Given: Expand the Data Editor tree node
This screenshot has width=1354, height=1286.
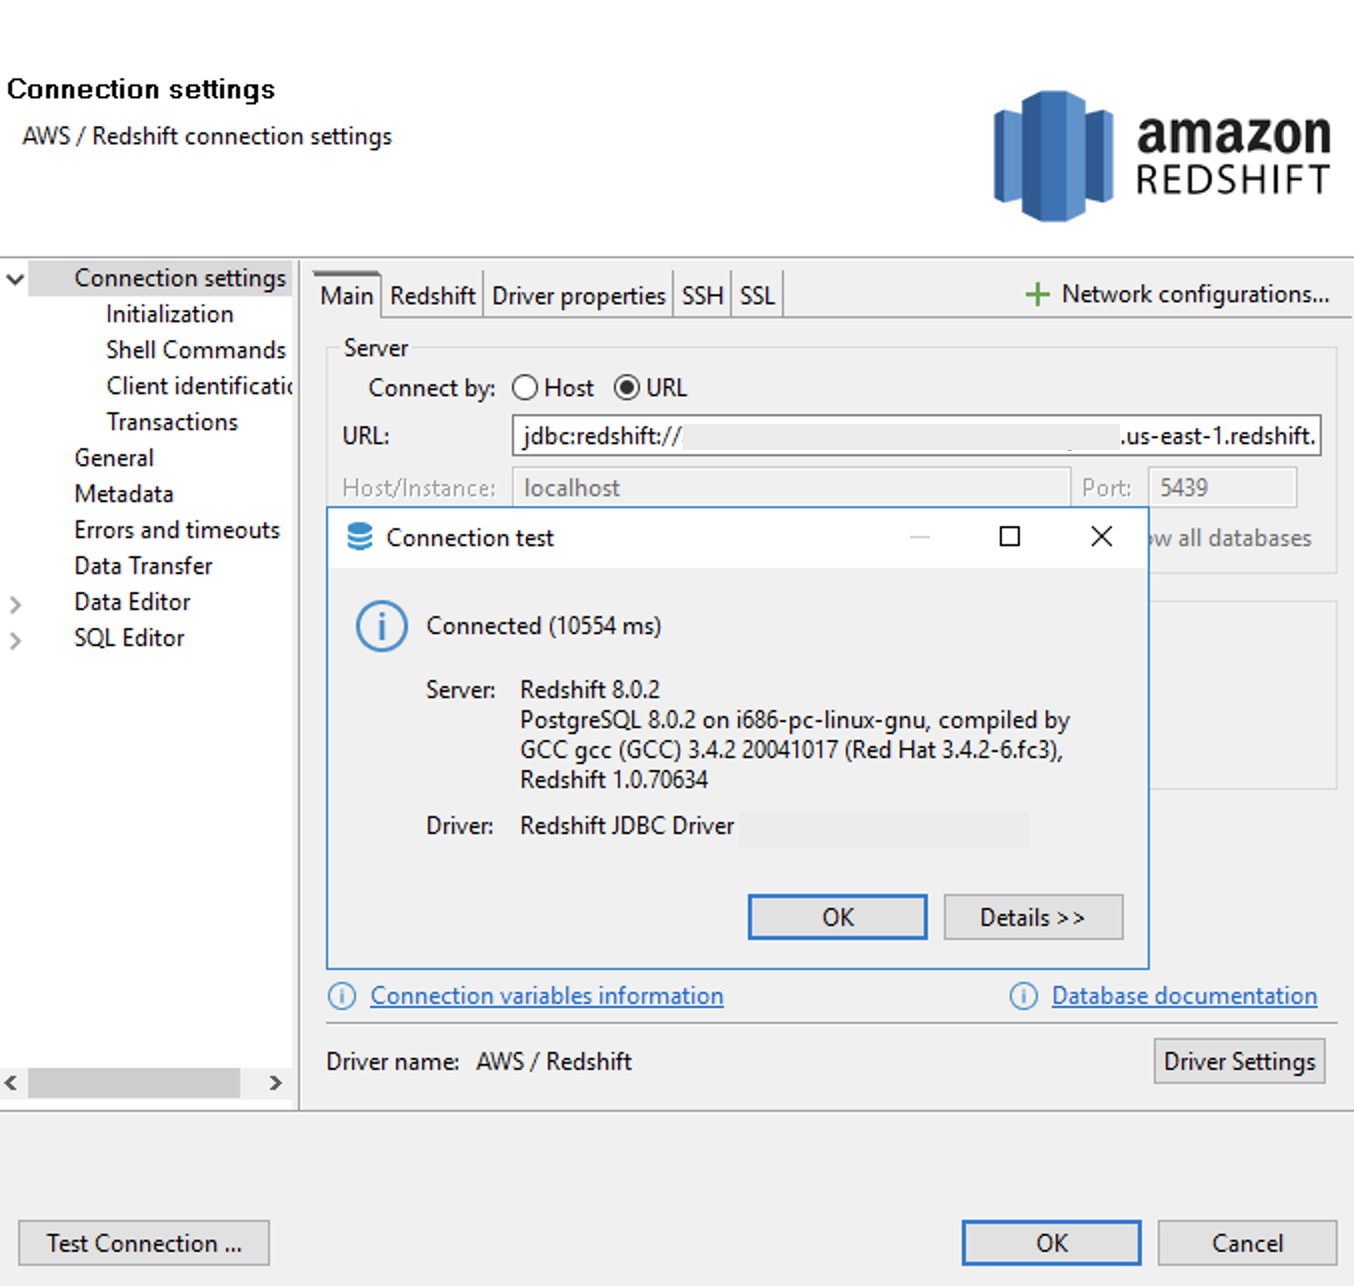Looking at the screenshot, I should pos(15,604).
